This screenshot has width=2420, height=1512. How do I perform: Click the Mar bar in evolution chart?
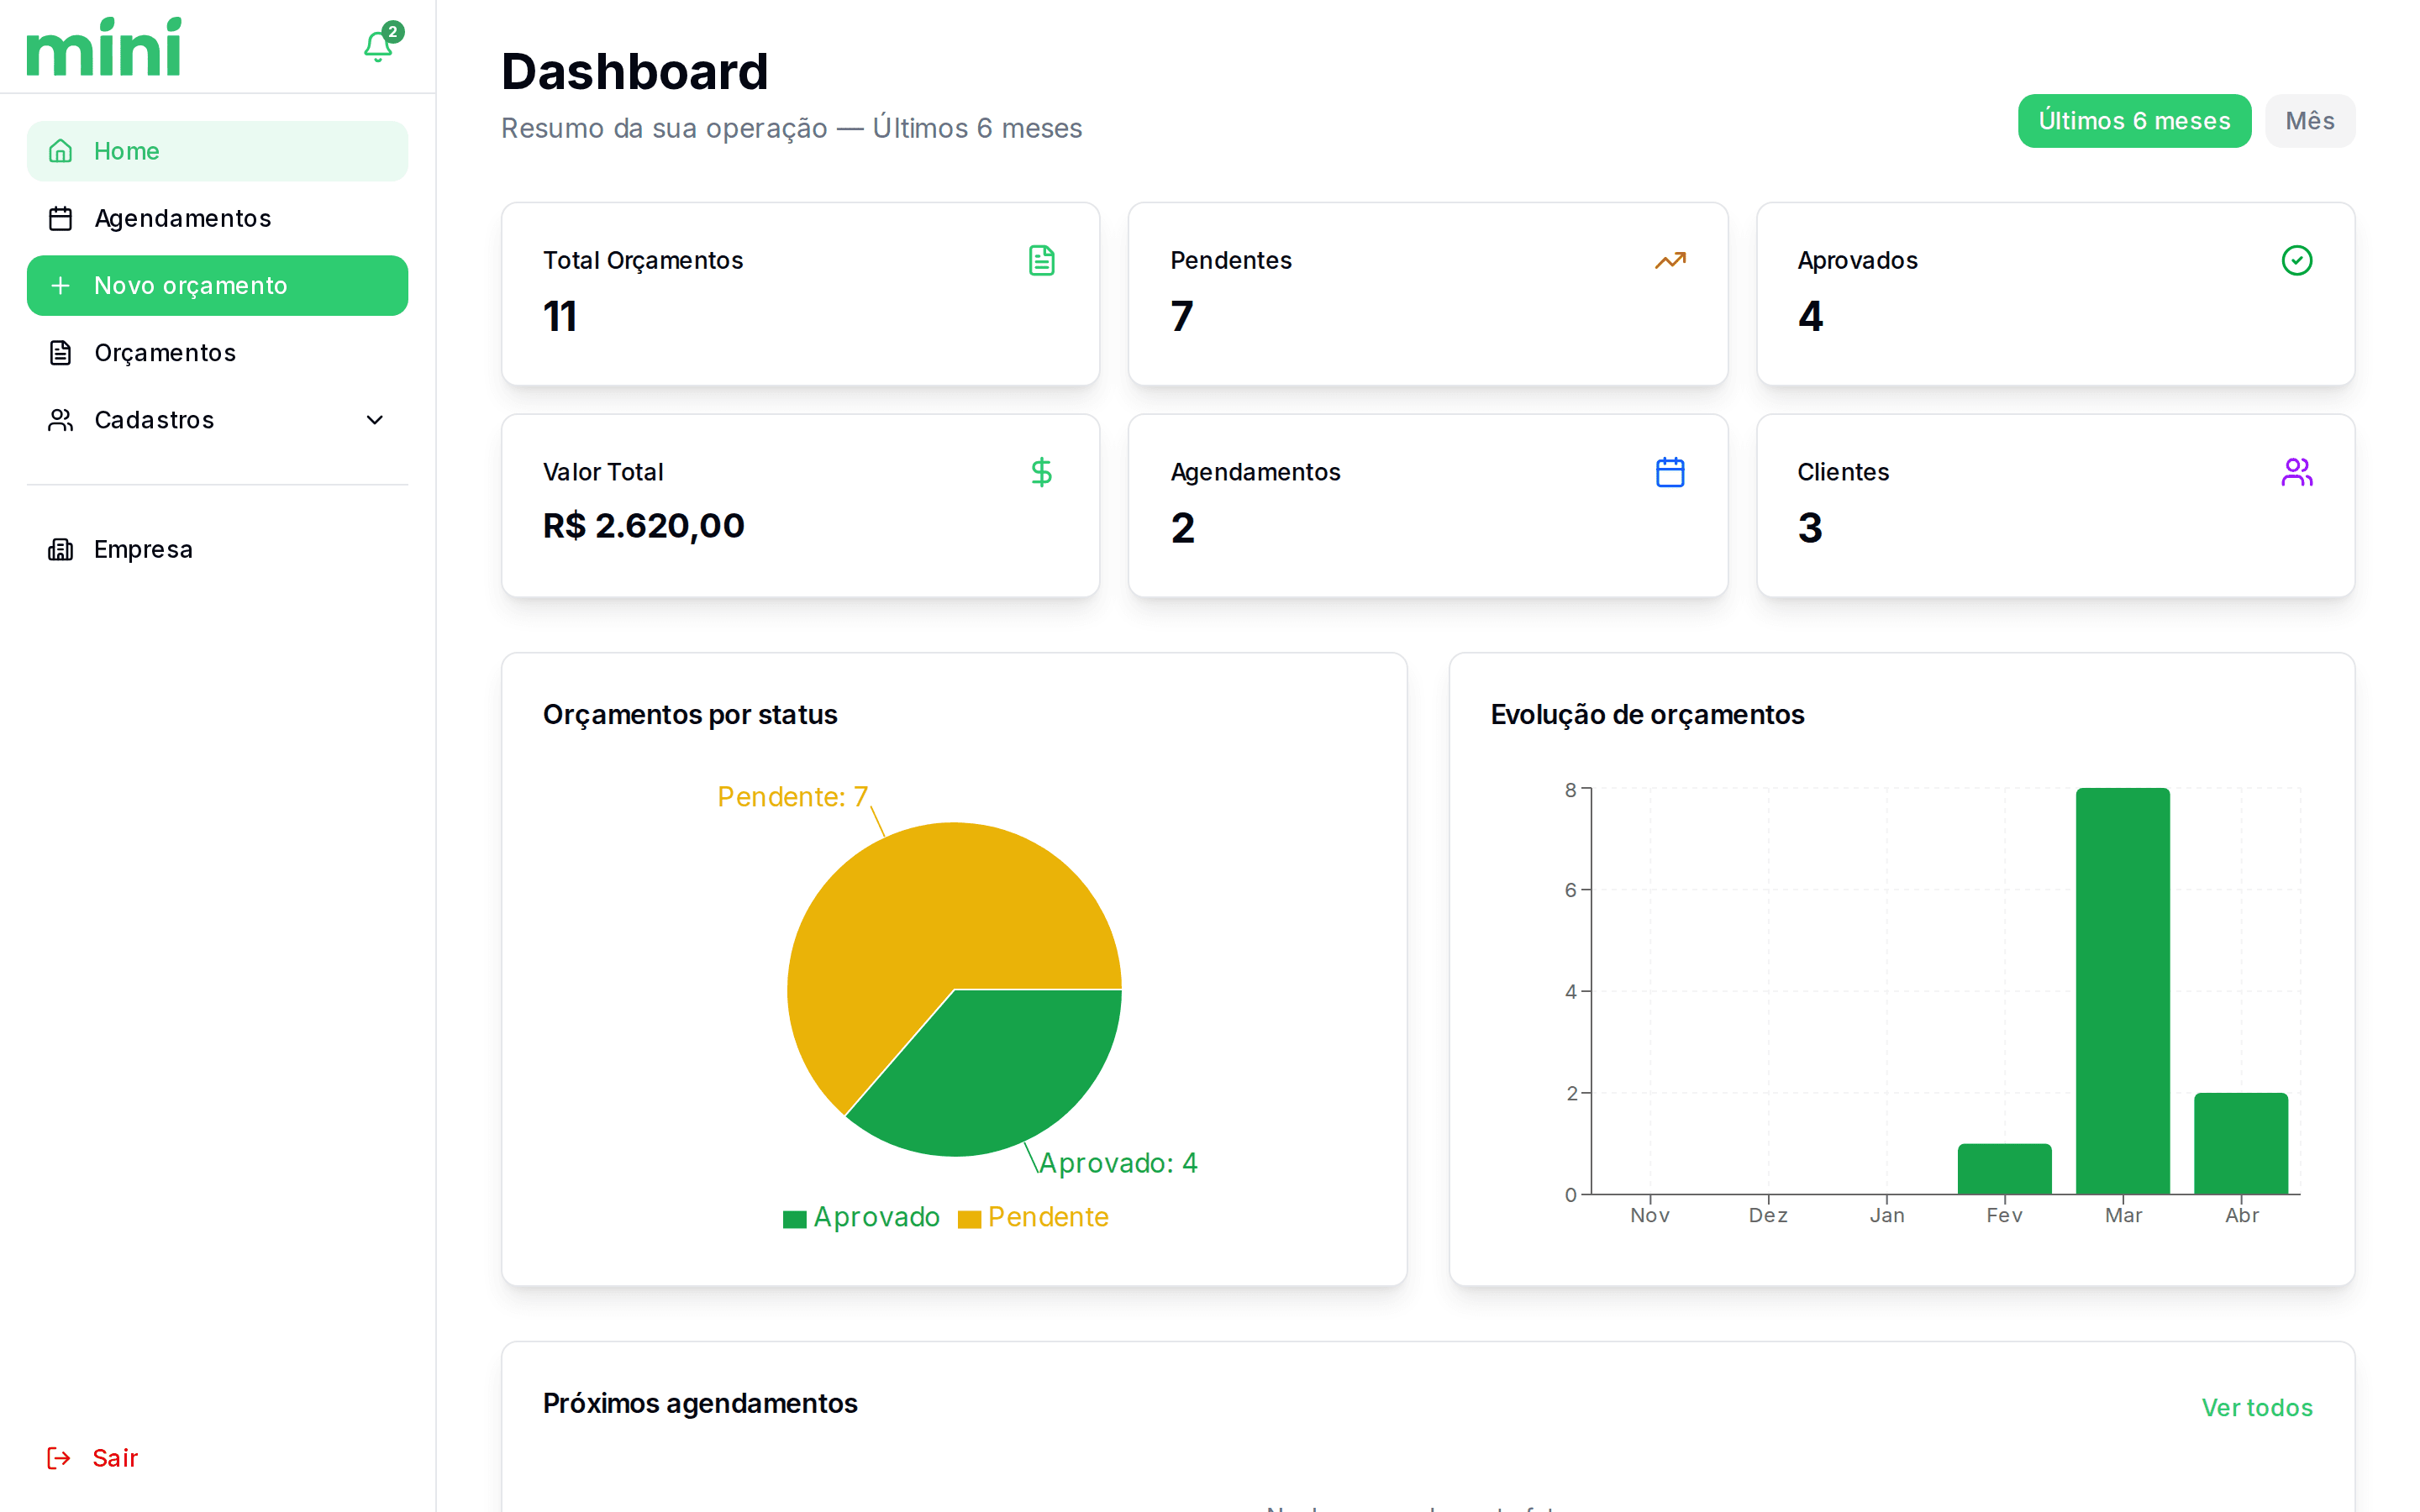click(2122, 990)
